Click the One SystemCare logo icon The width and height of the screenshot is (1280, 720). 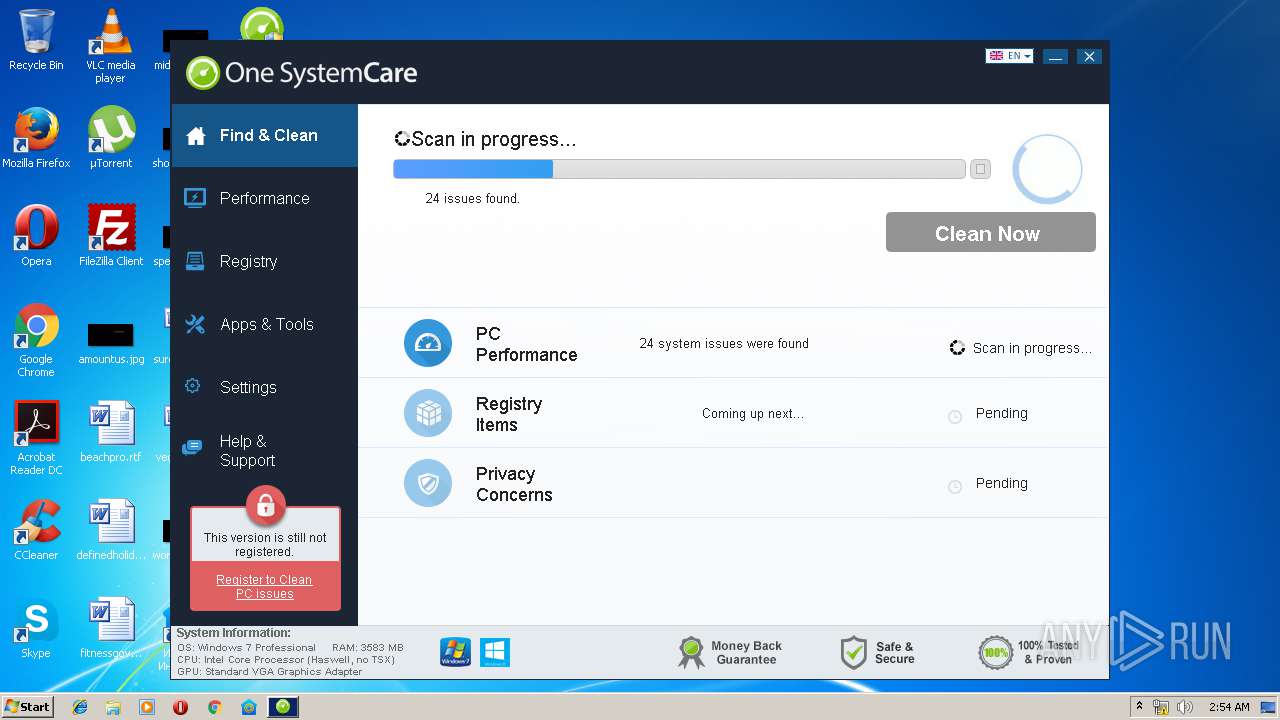click(202, 72)
